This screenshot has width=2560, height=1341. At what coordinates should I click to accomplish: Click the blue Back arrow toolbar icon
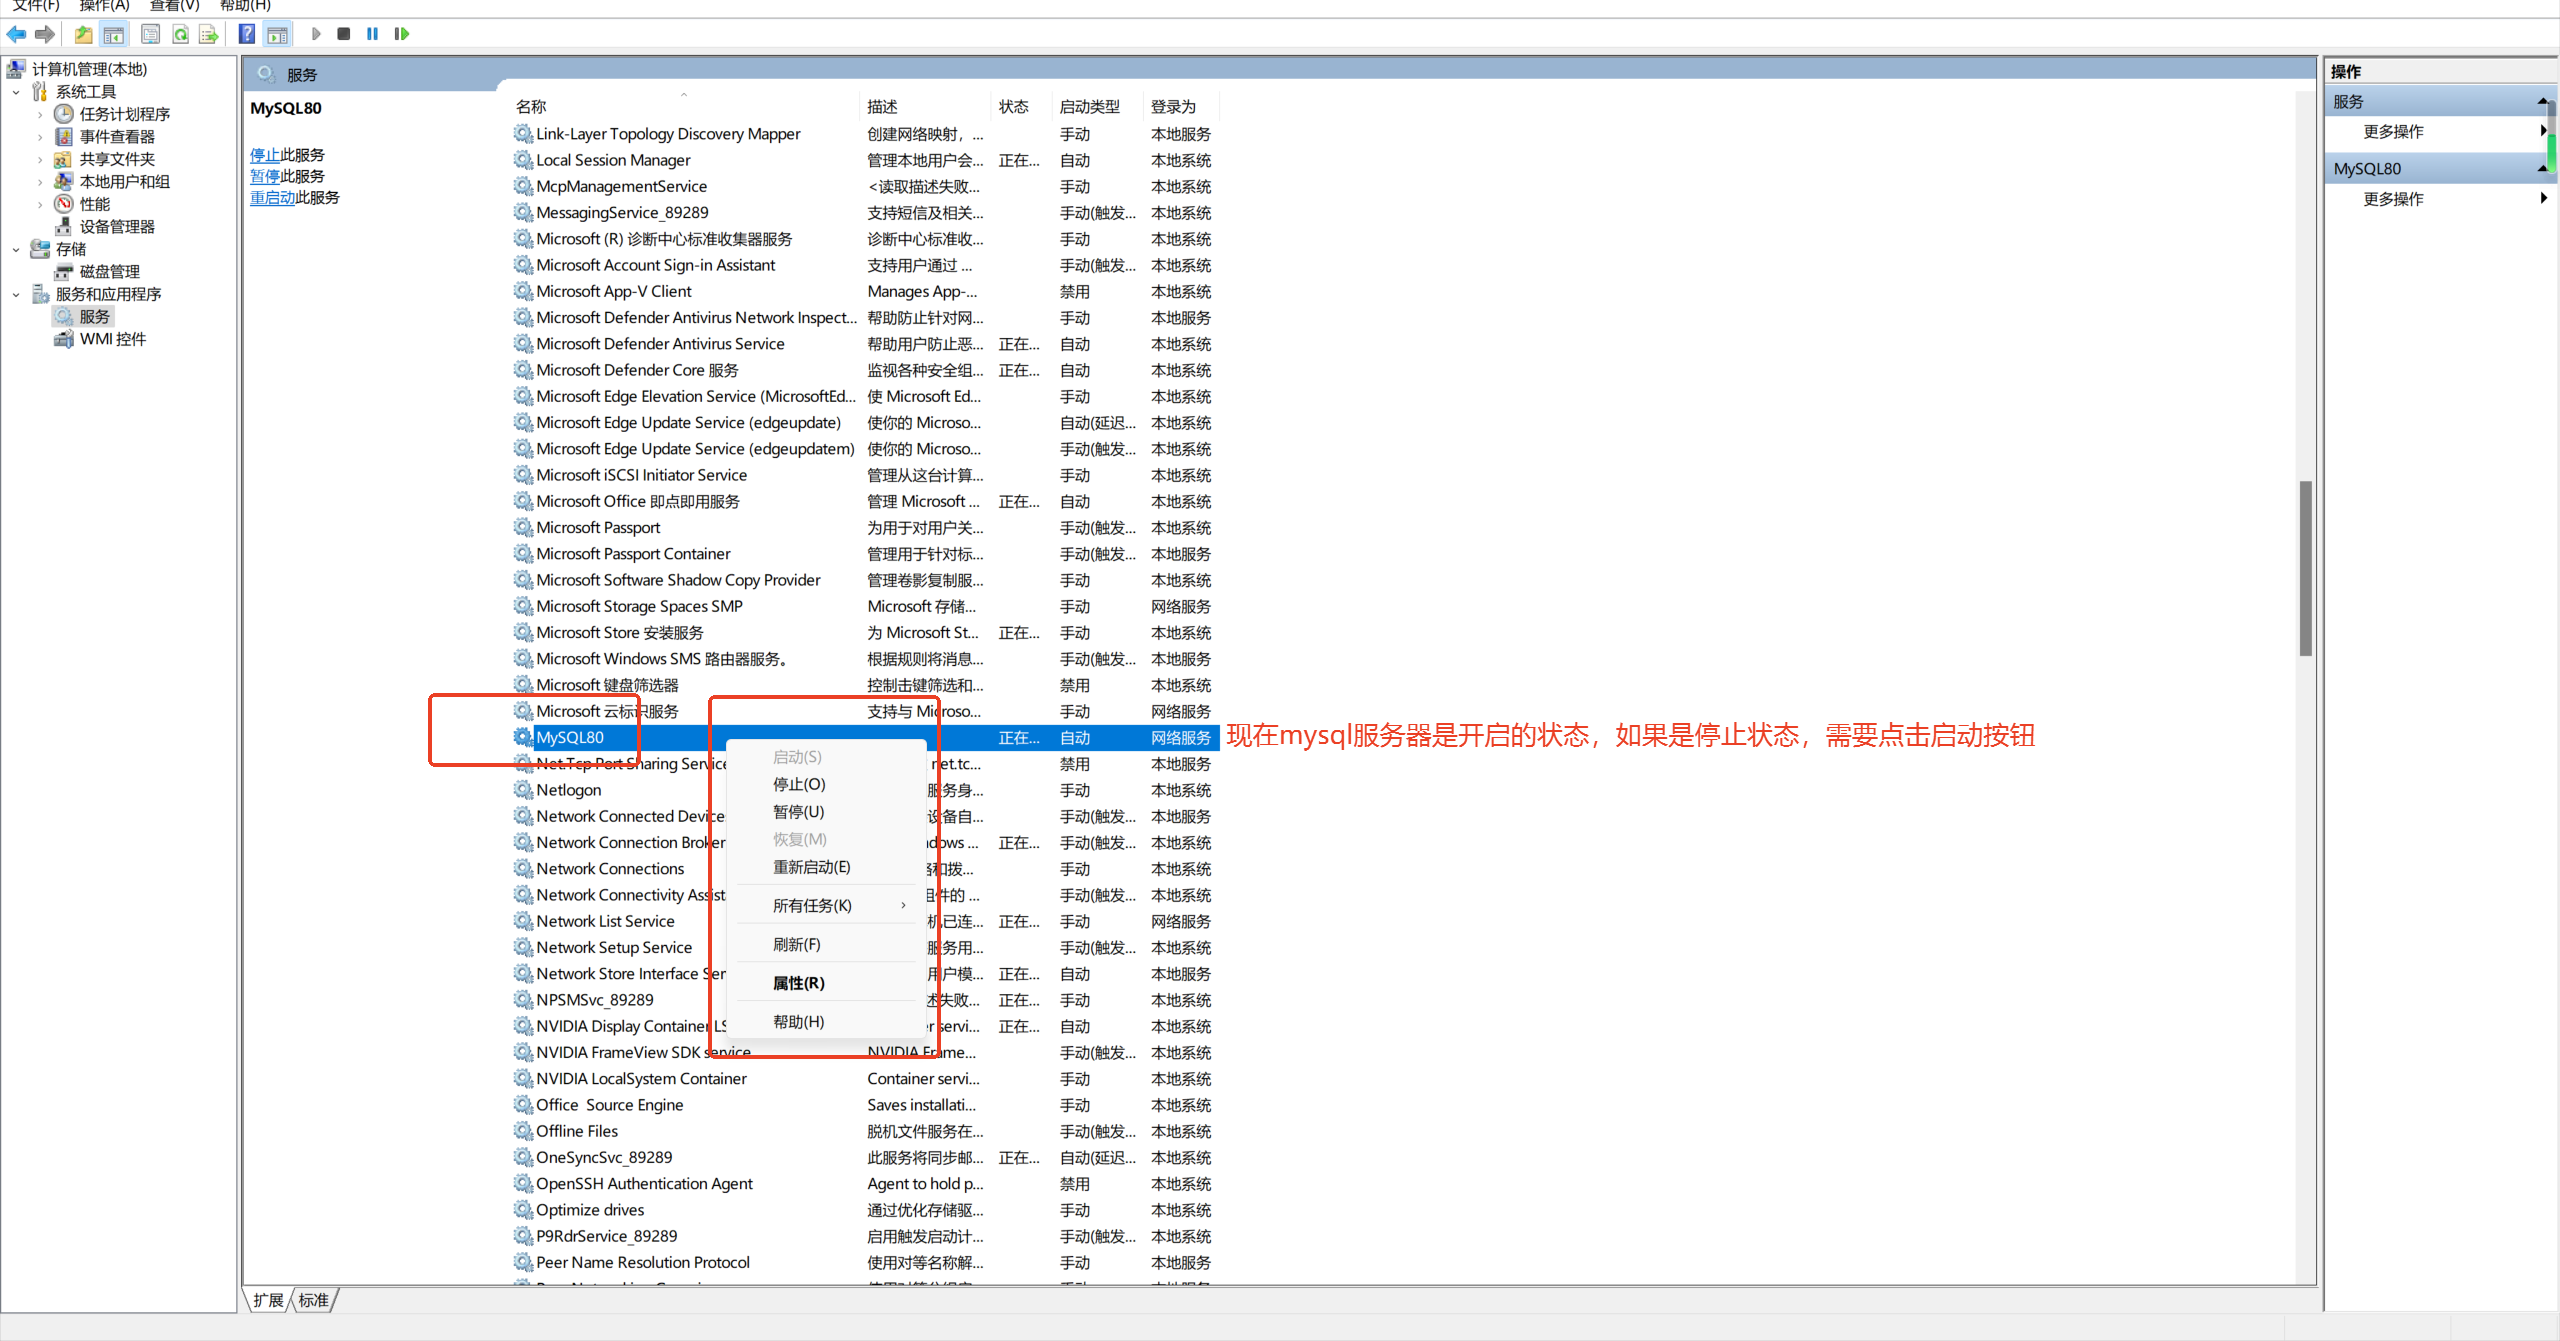click(x=16, y=34)
